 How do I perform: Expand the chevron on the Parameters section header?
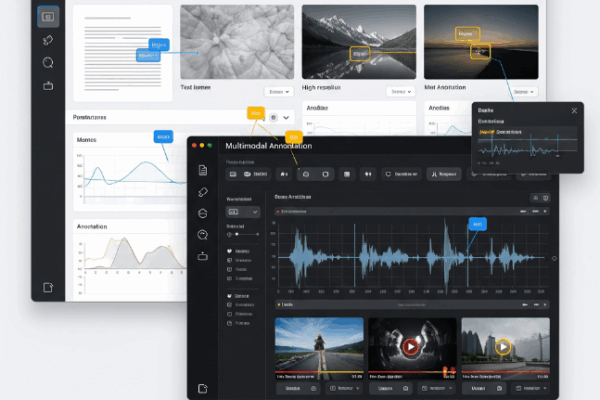point(287,117)
